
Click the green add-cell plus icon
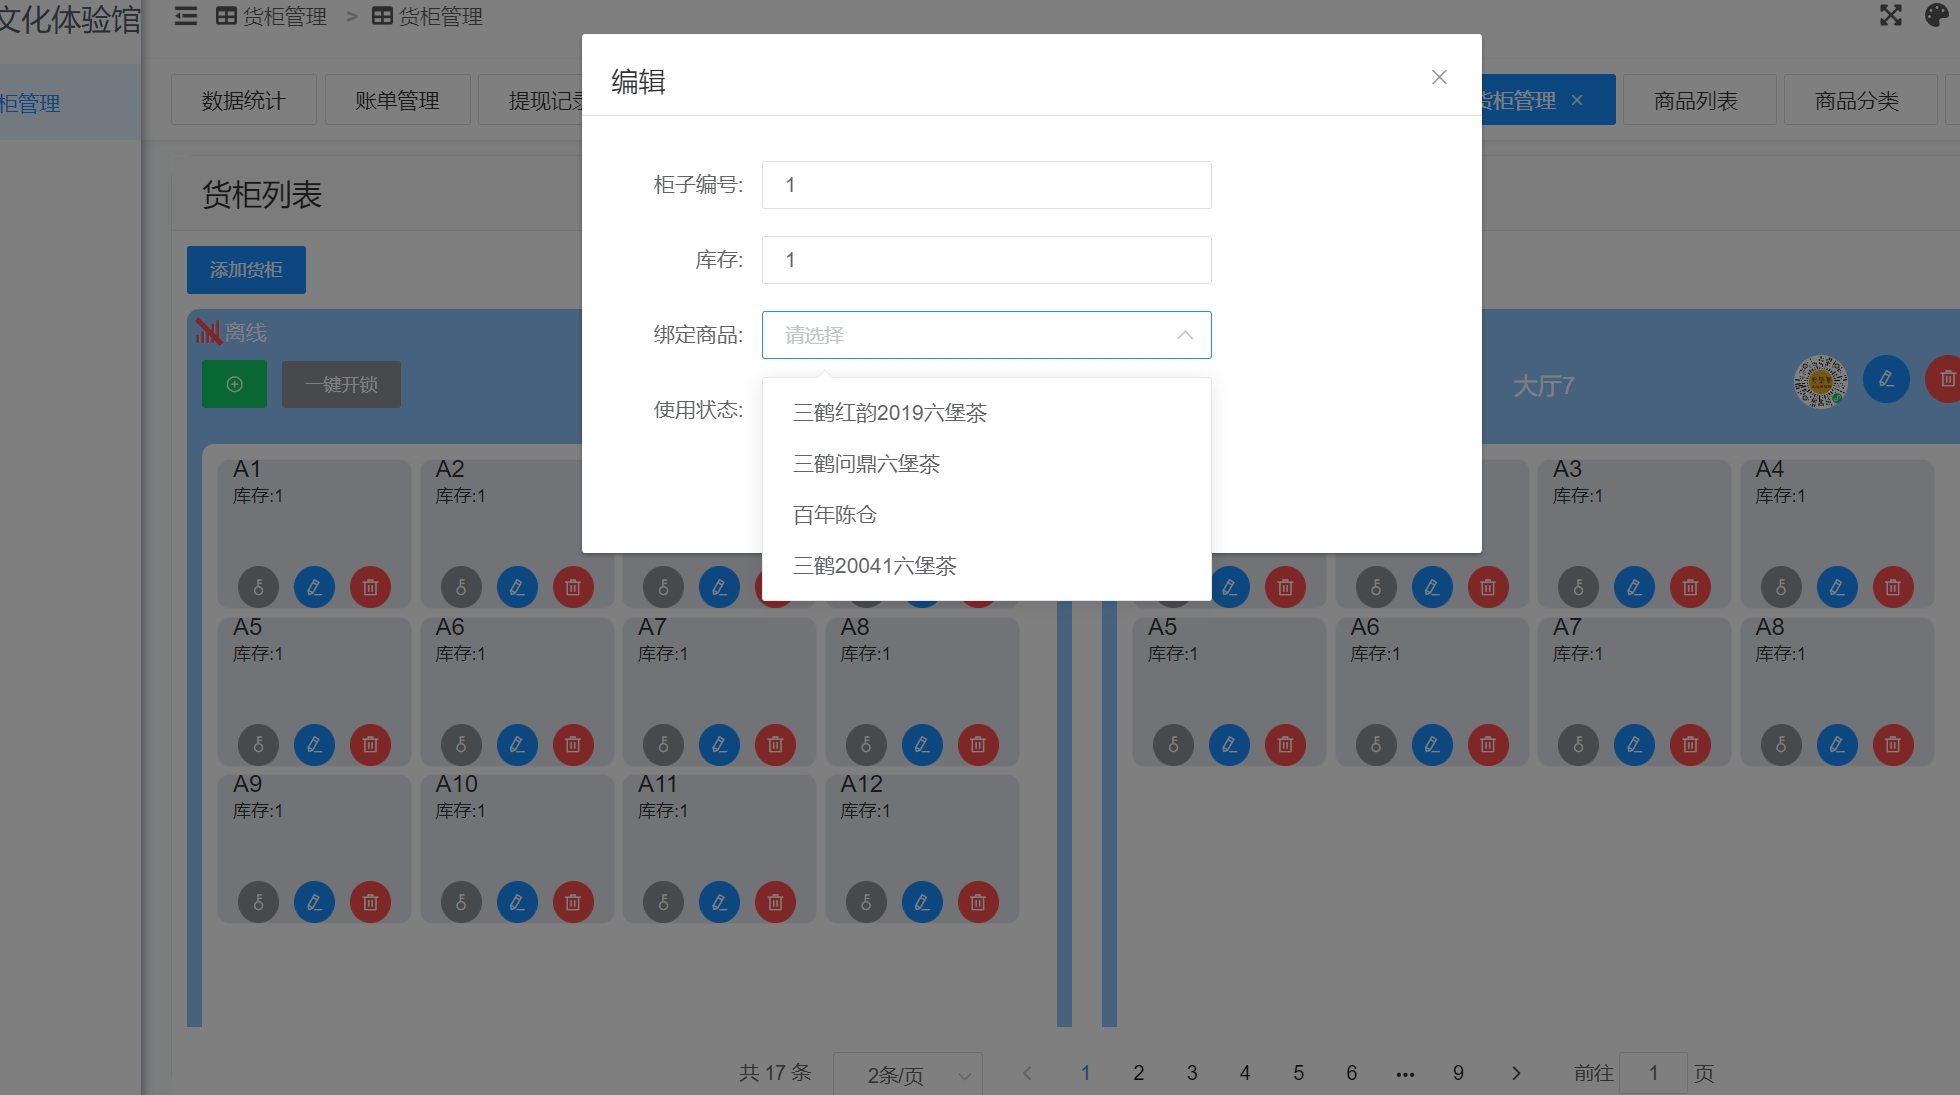tap(234, 384)
